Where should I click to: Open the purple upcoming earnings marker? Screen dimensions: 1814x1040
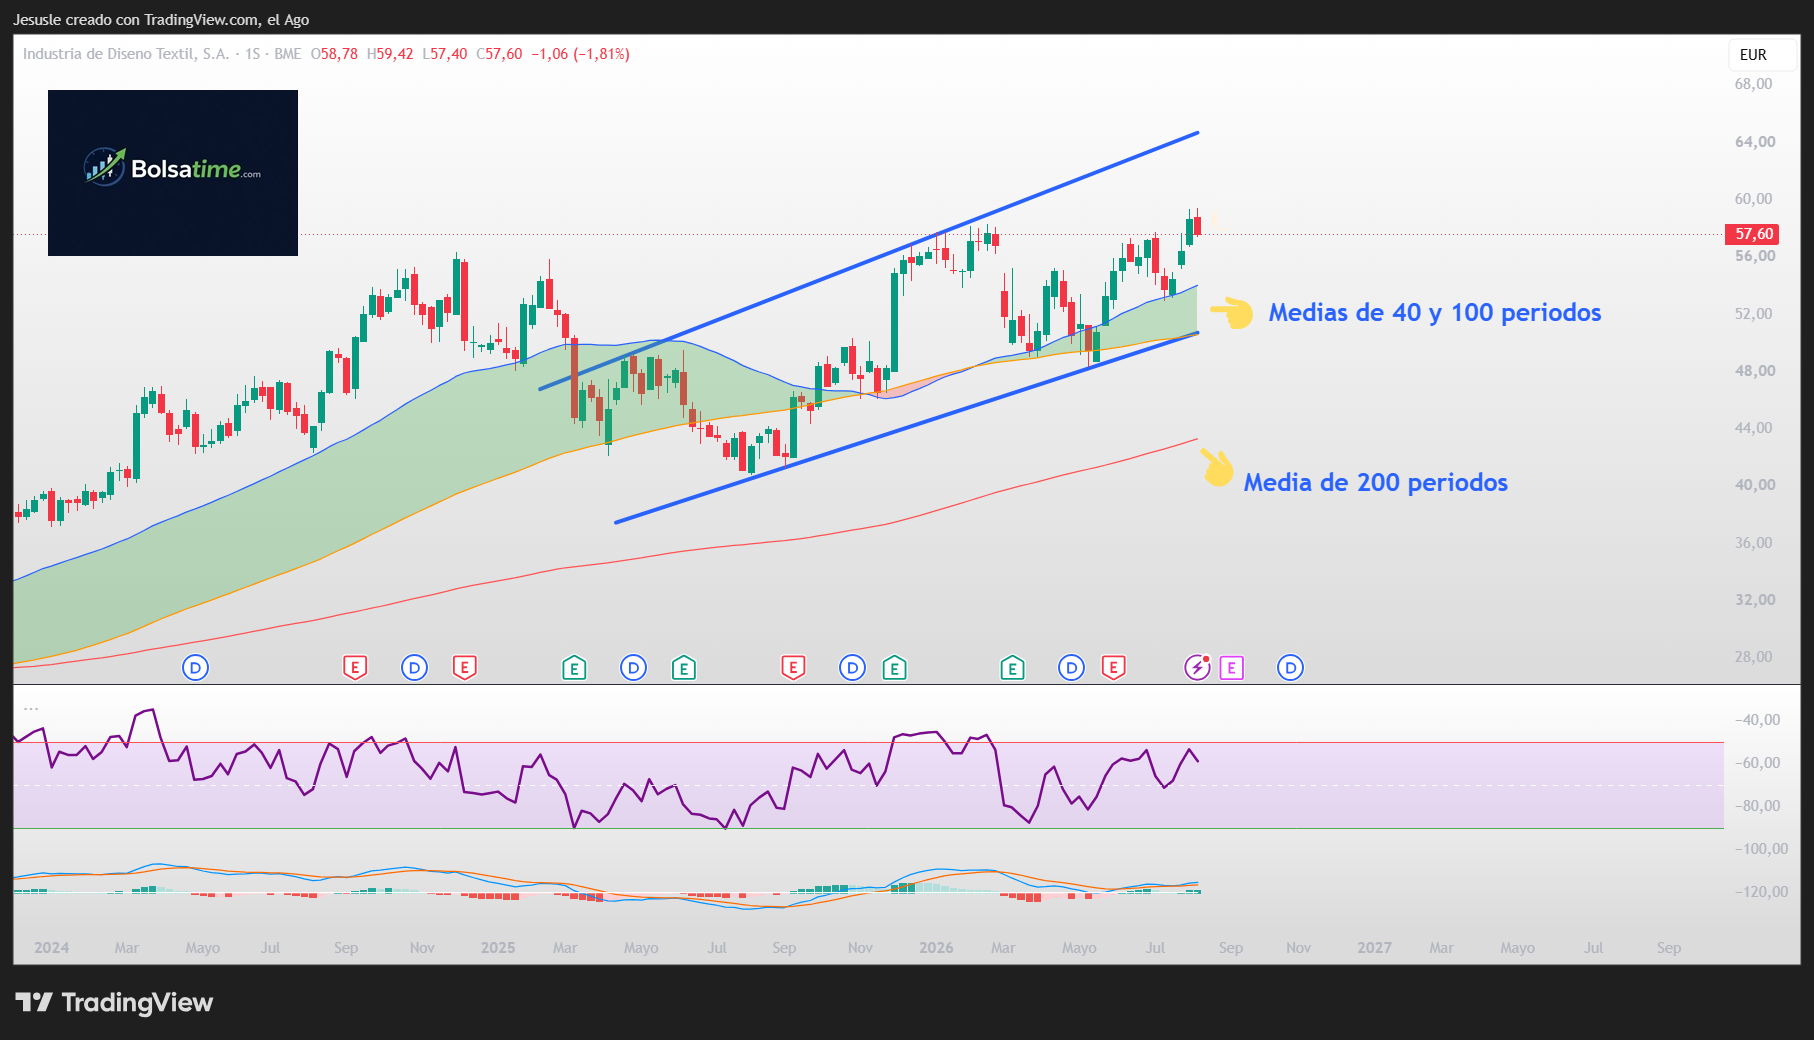click(x=1231, y=668)
